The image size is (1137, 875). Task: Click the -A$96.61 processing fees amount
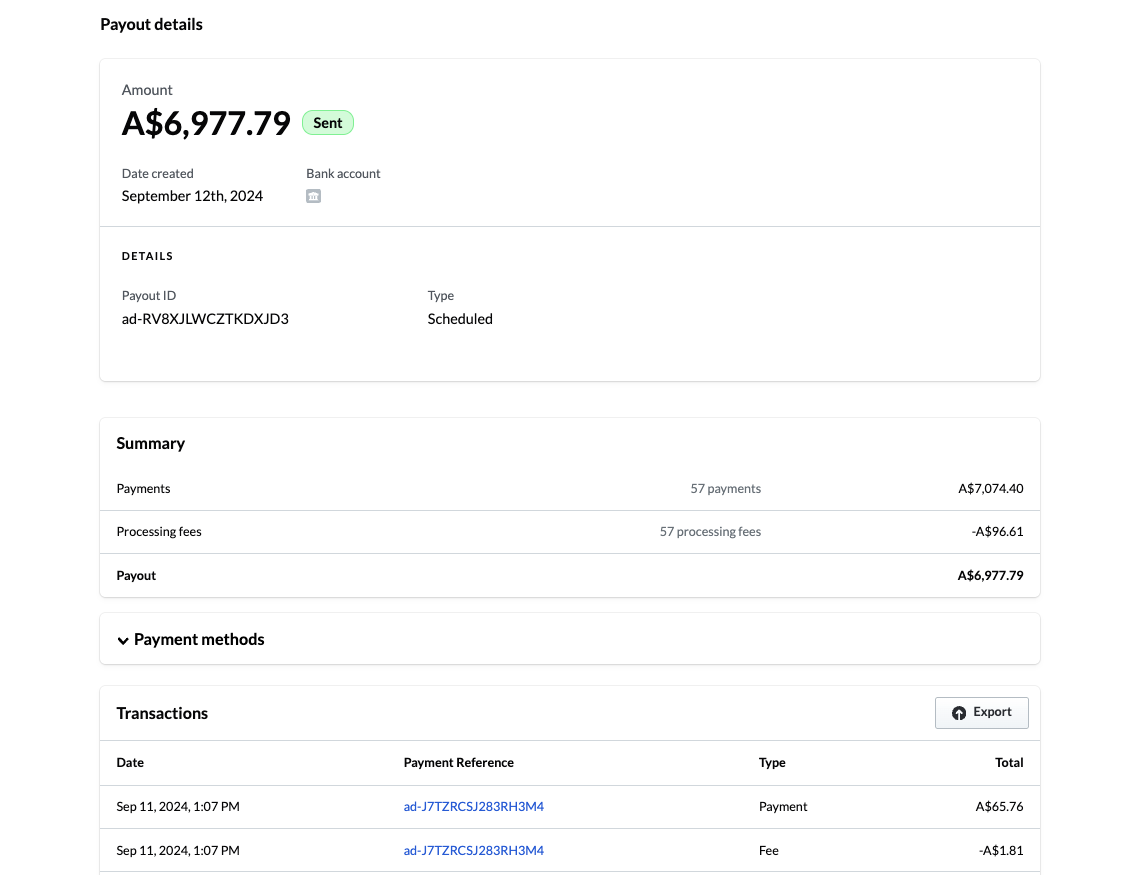pos(997,531)
